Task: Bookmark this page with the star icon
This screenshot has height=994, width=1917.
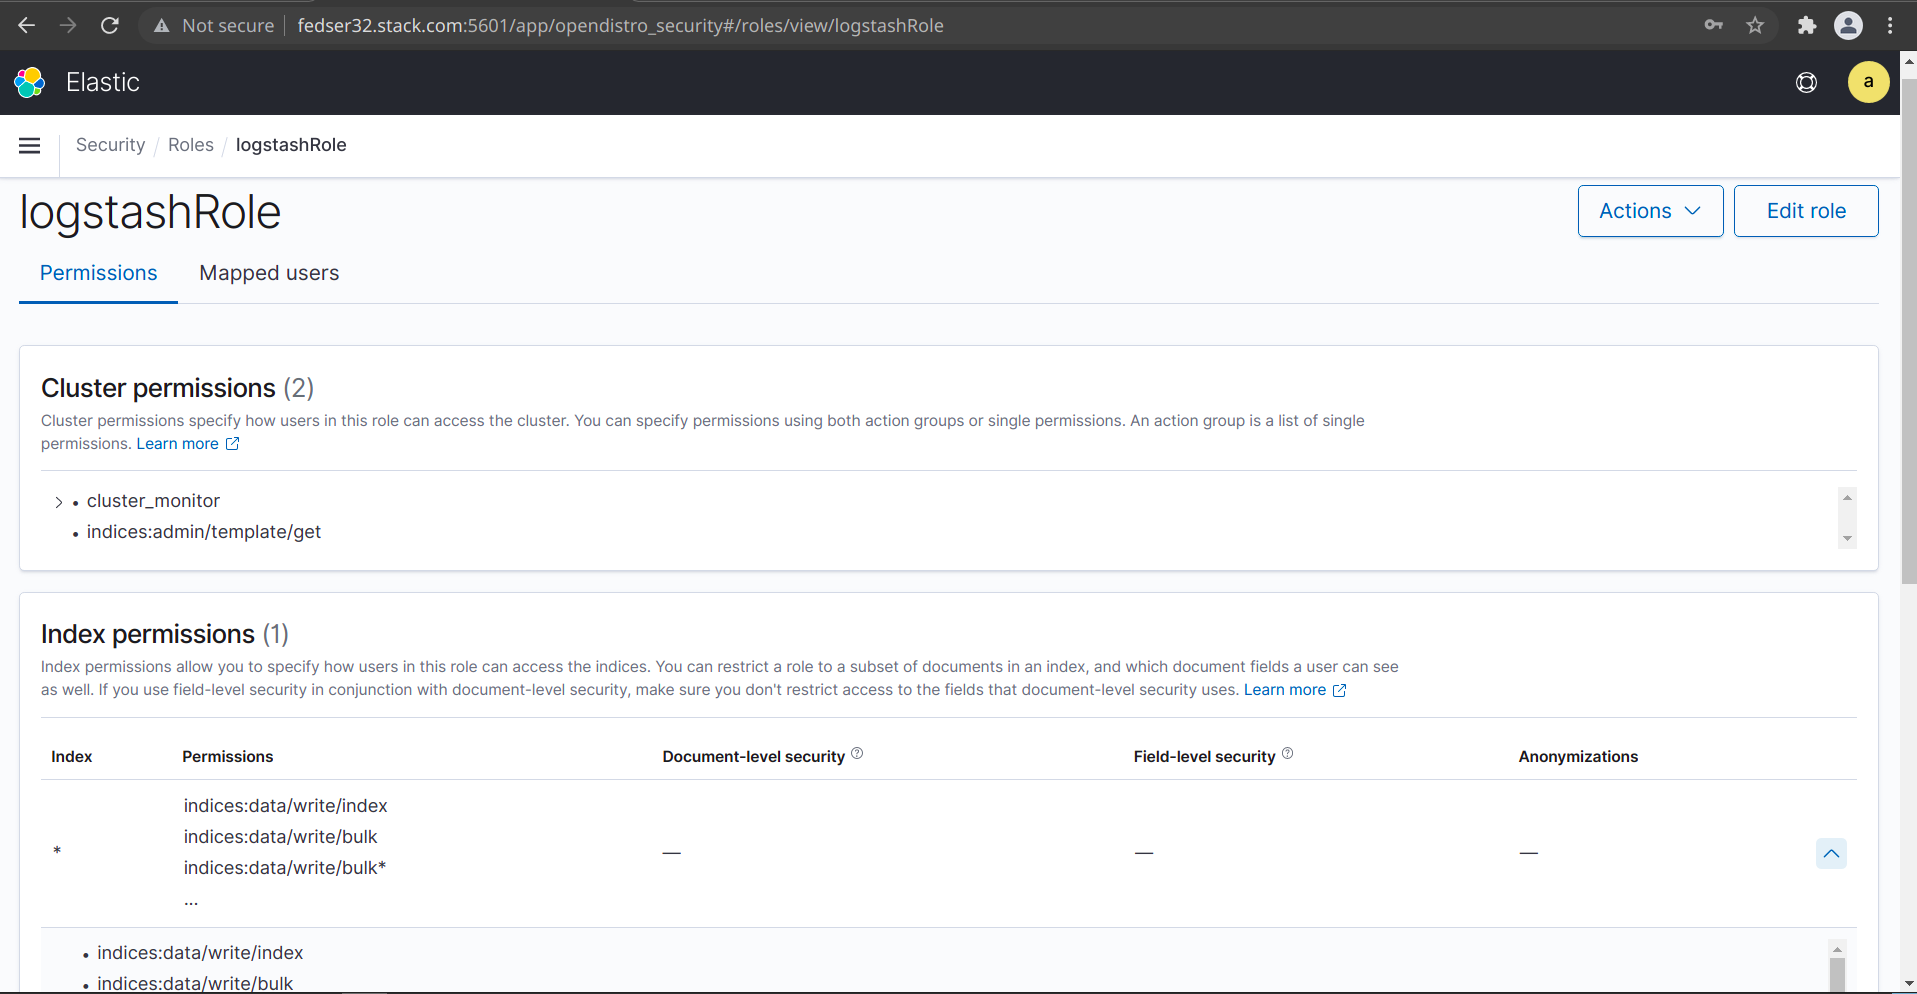Action: [x=1755, y=26]
